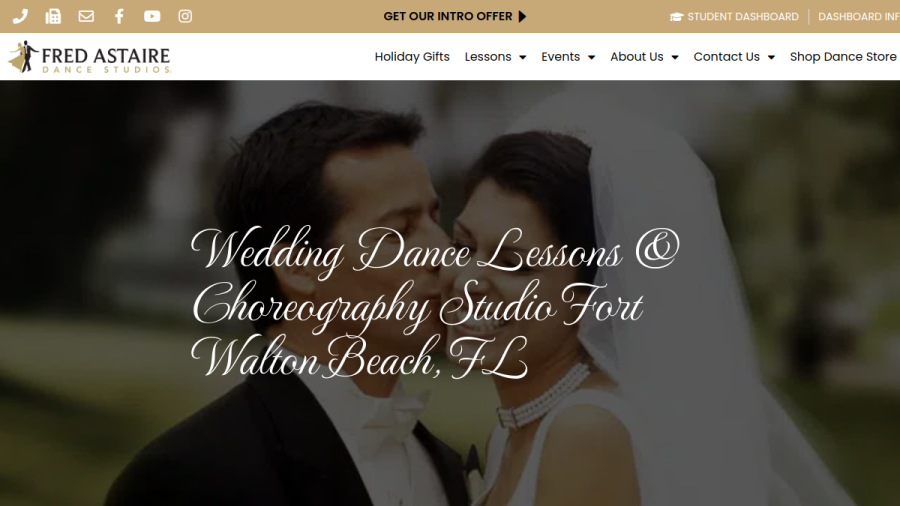Click the Wedding Dance Lessons heading text
The image size is (900, 506).
(x=435, y=303)
